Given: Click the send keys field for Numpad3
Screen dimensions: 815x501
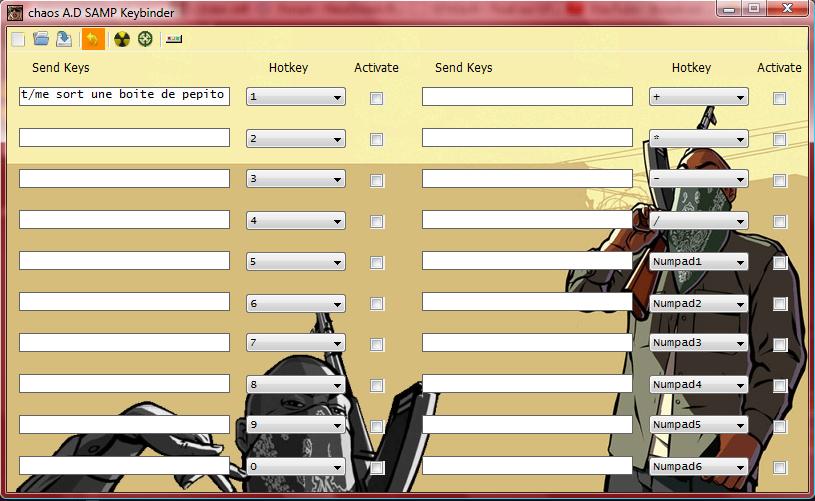Looking at the screenshot, I should click(x=527, y=342).
